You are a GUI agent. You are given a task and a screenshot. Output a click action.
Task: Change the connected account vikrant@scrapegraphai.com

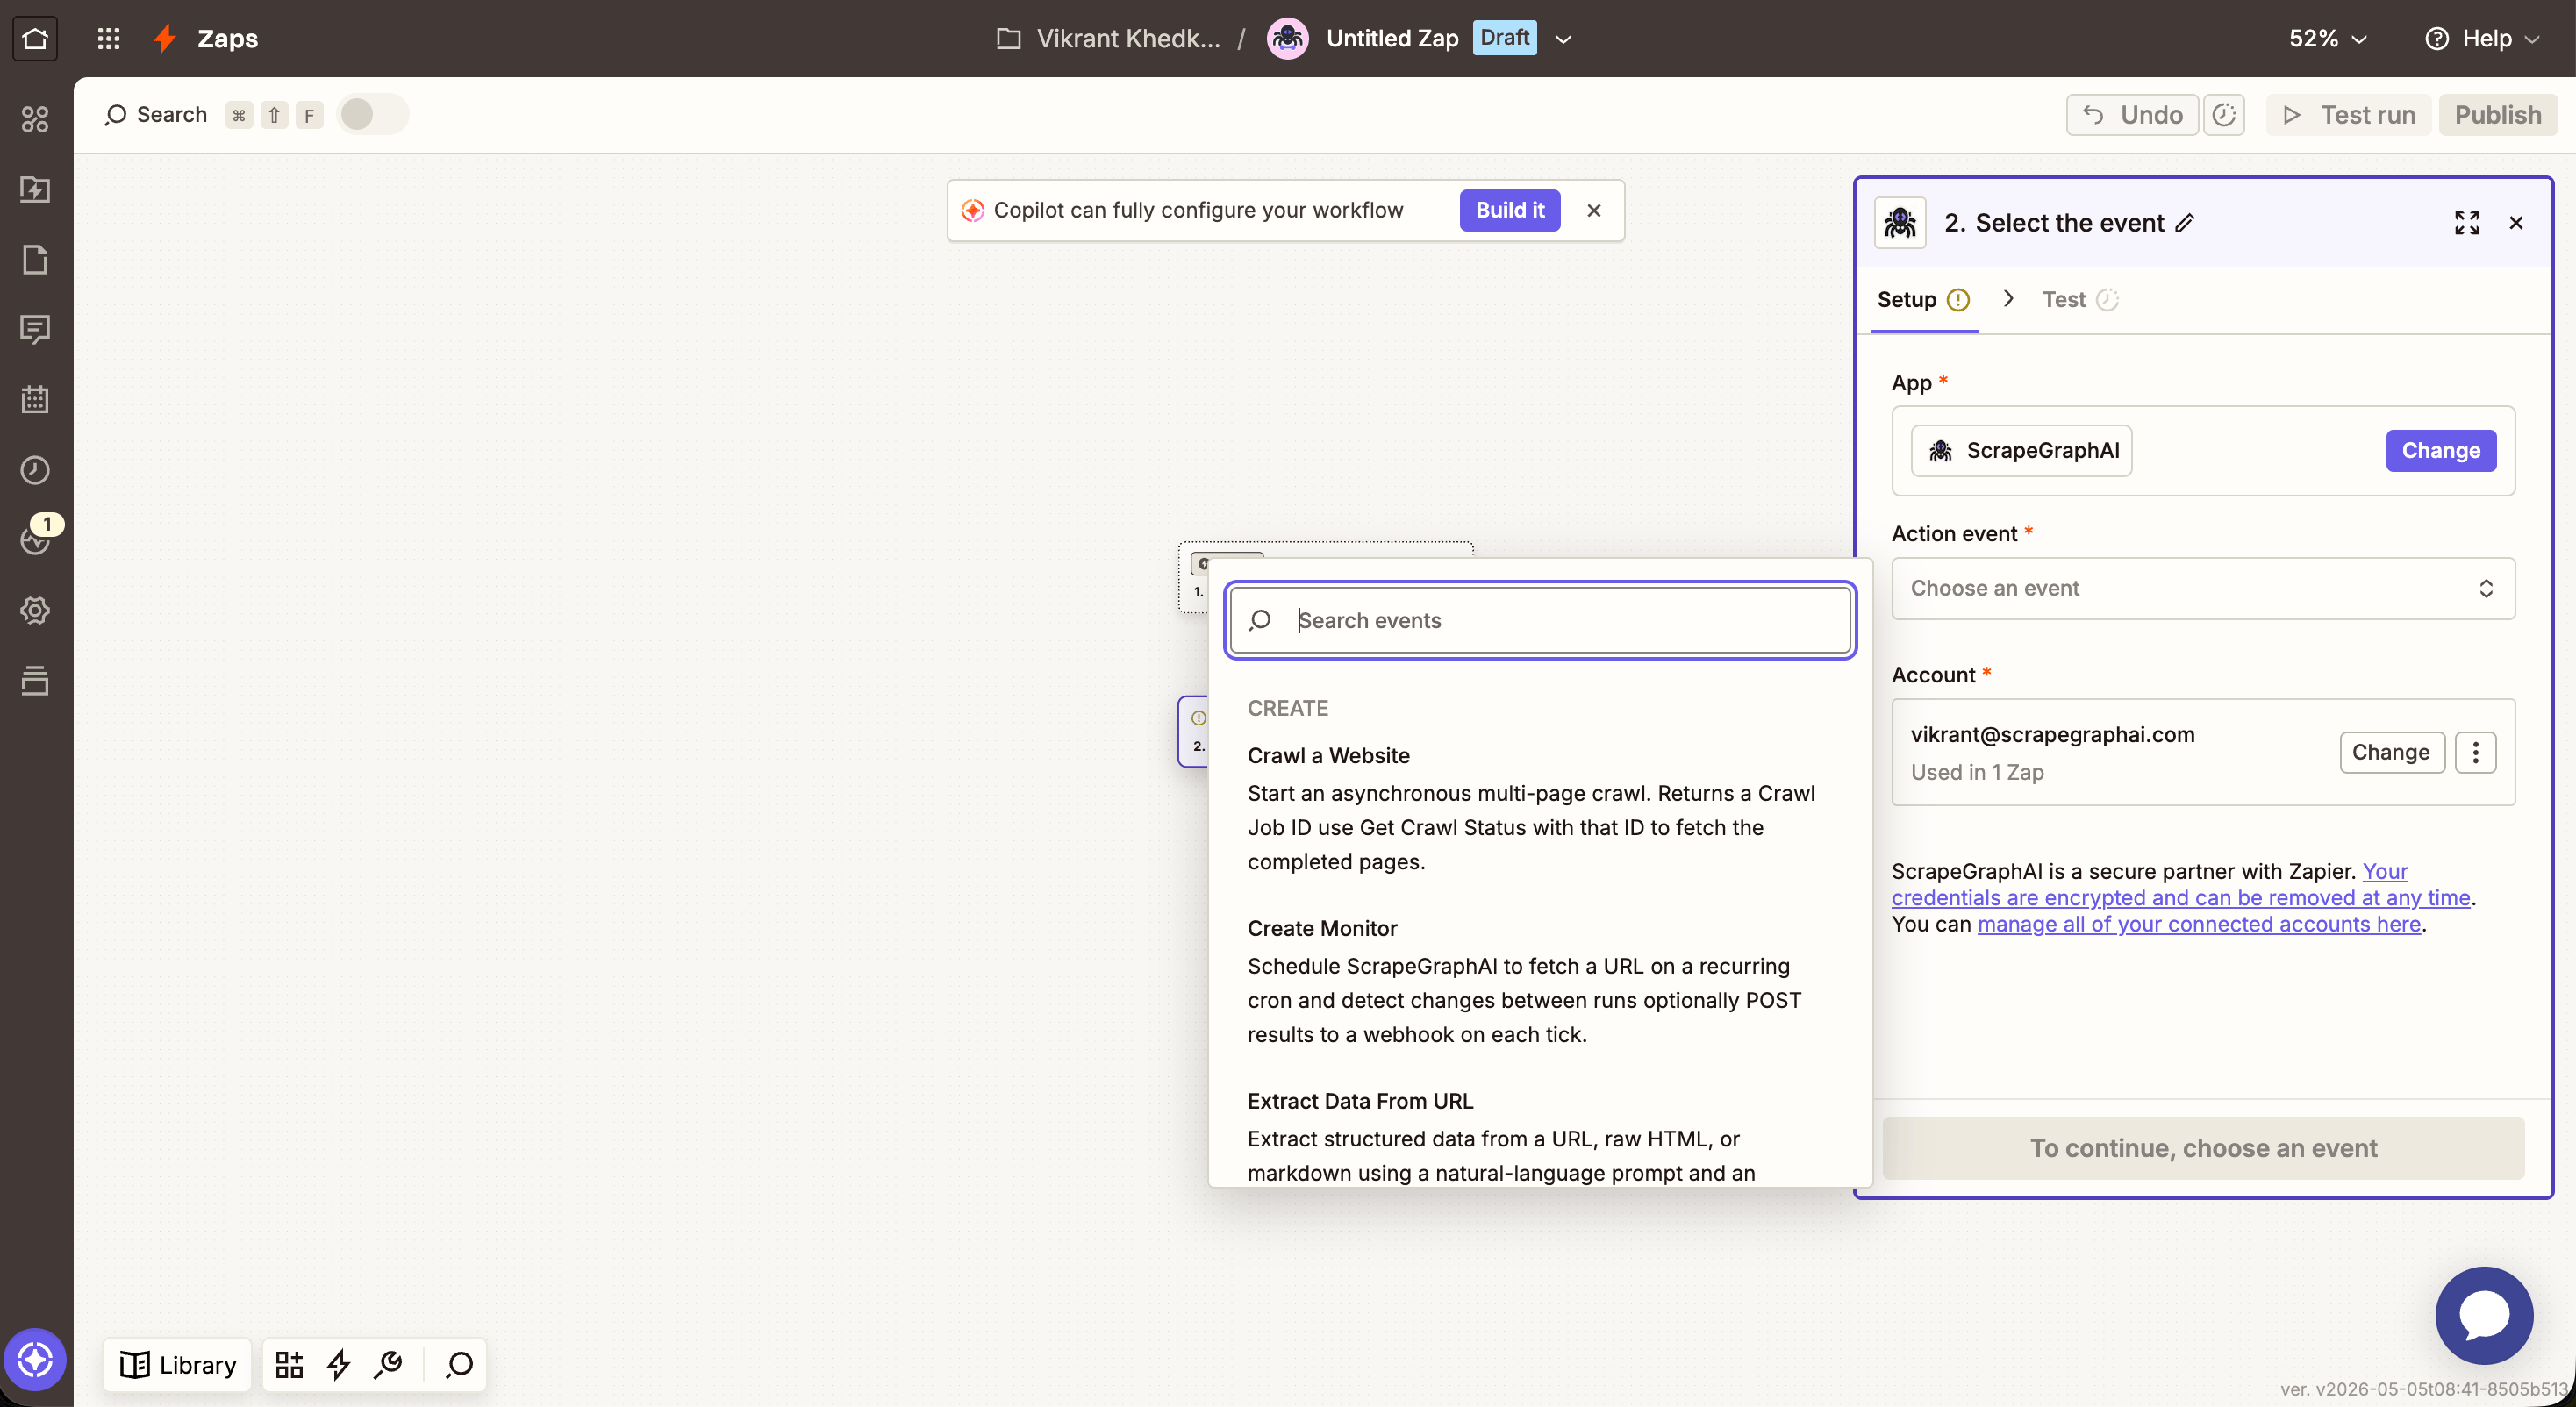(2391, 752)
